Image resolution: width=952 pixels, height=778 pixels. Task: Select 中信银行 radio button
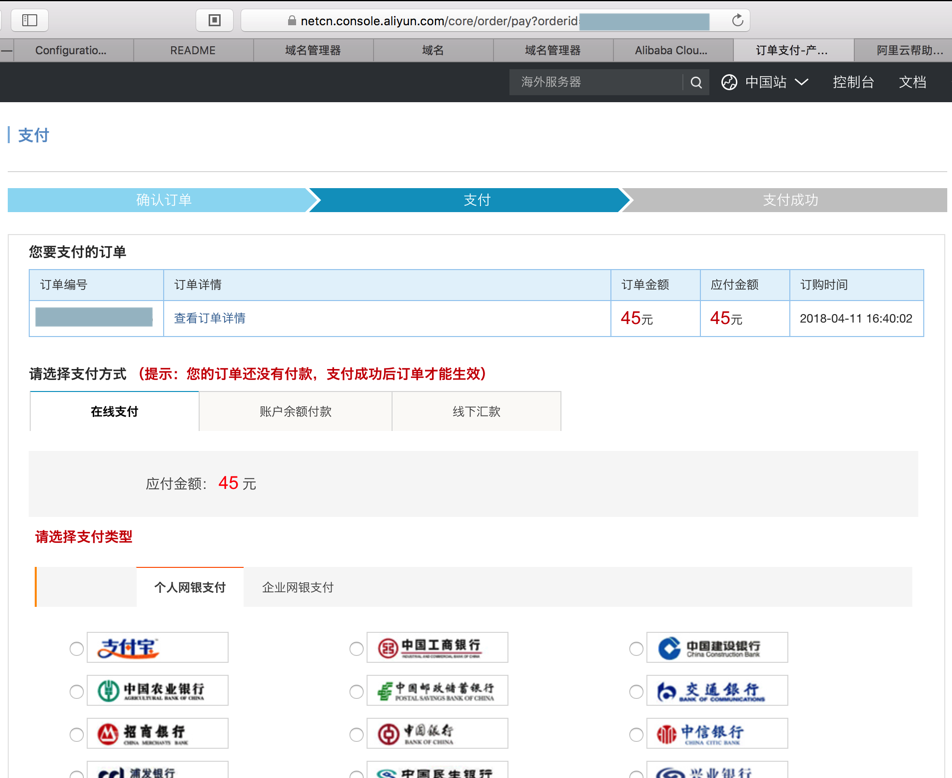(x=636, y=735)
